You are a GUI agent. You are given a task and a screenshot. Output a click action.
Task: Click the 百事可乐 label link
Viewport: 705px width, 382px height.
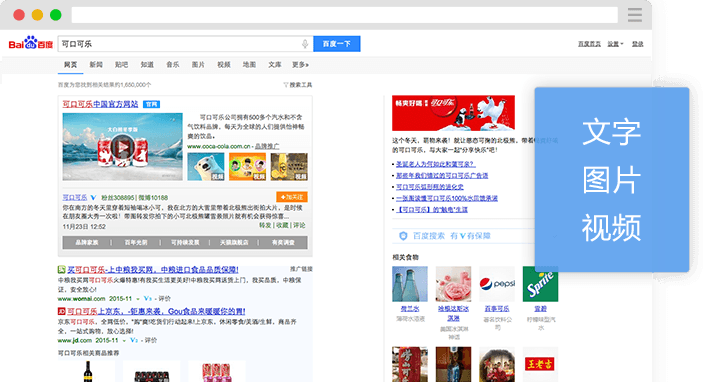(497, 309)
